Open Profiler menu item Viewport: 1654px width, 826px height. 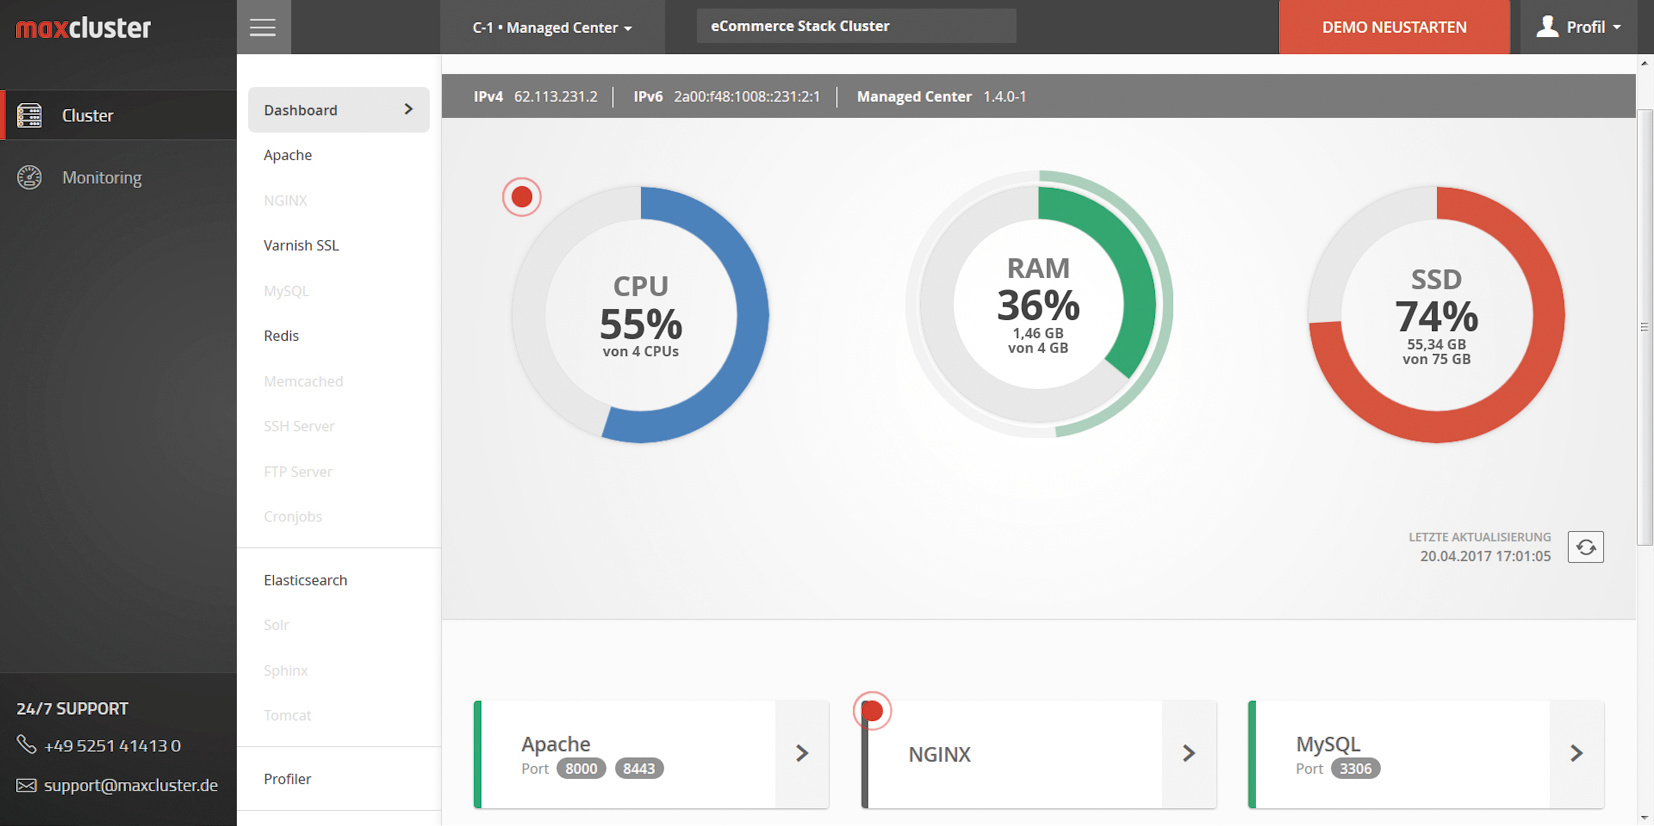[x=288, y=779]
